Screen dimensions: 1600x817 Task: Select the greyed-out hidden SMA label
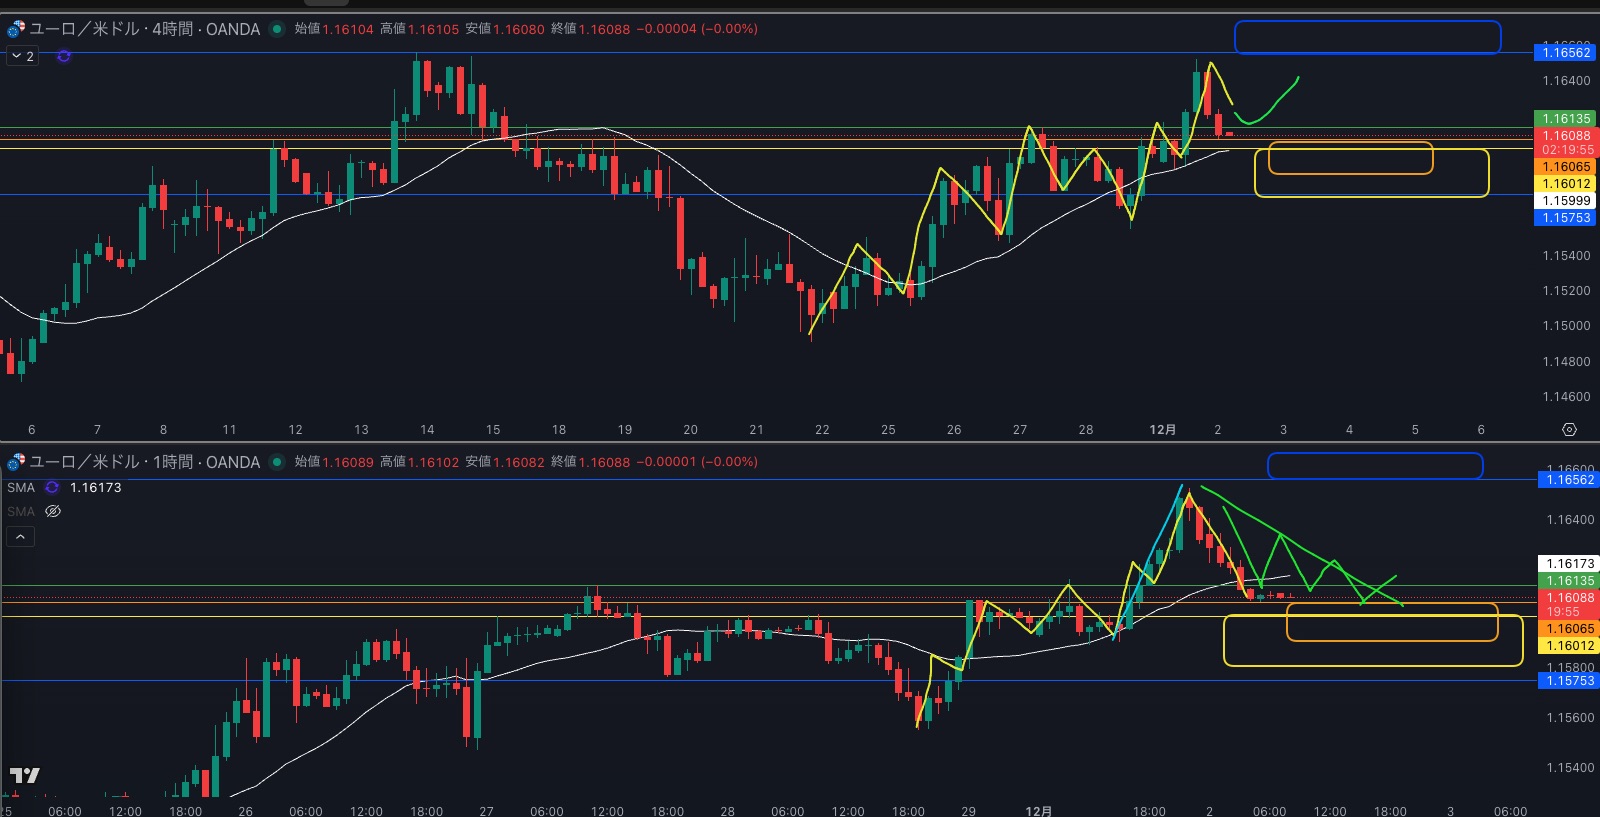(21, 511)
